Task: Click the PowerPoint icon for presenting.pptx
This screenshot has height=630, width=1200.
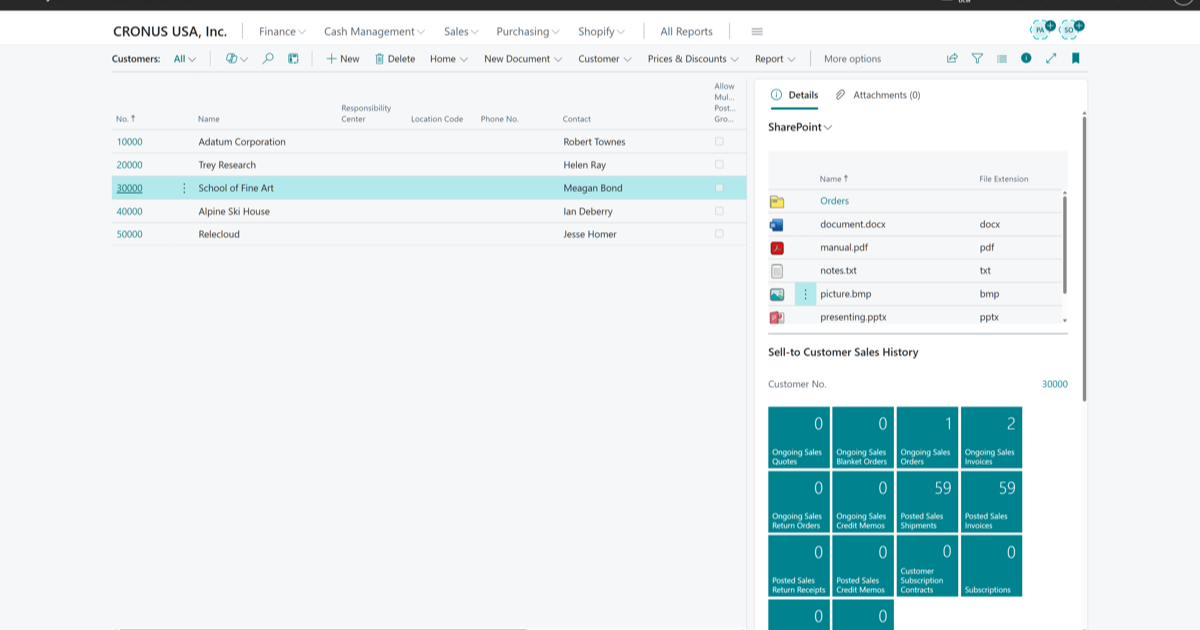Action: pos(777,317)
